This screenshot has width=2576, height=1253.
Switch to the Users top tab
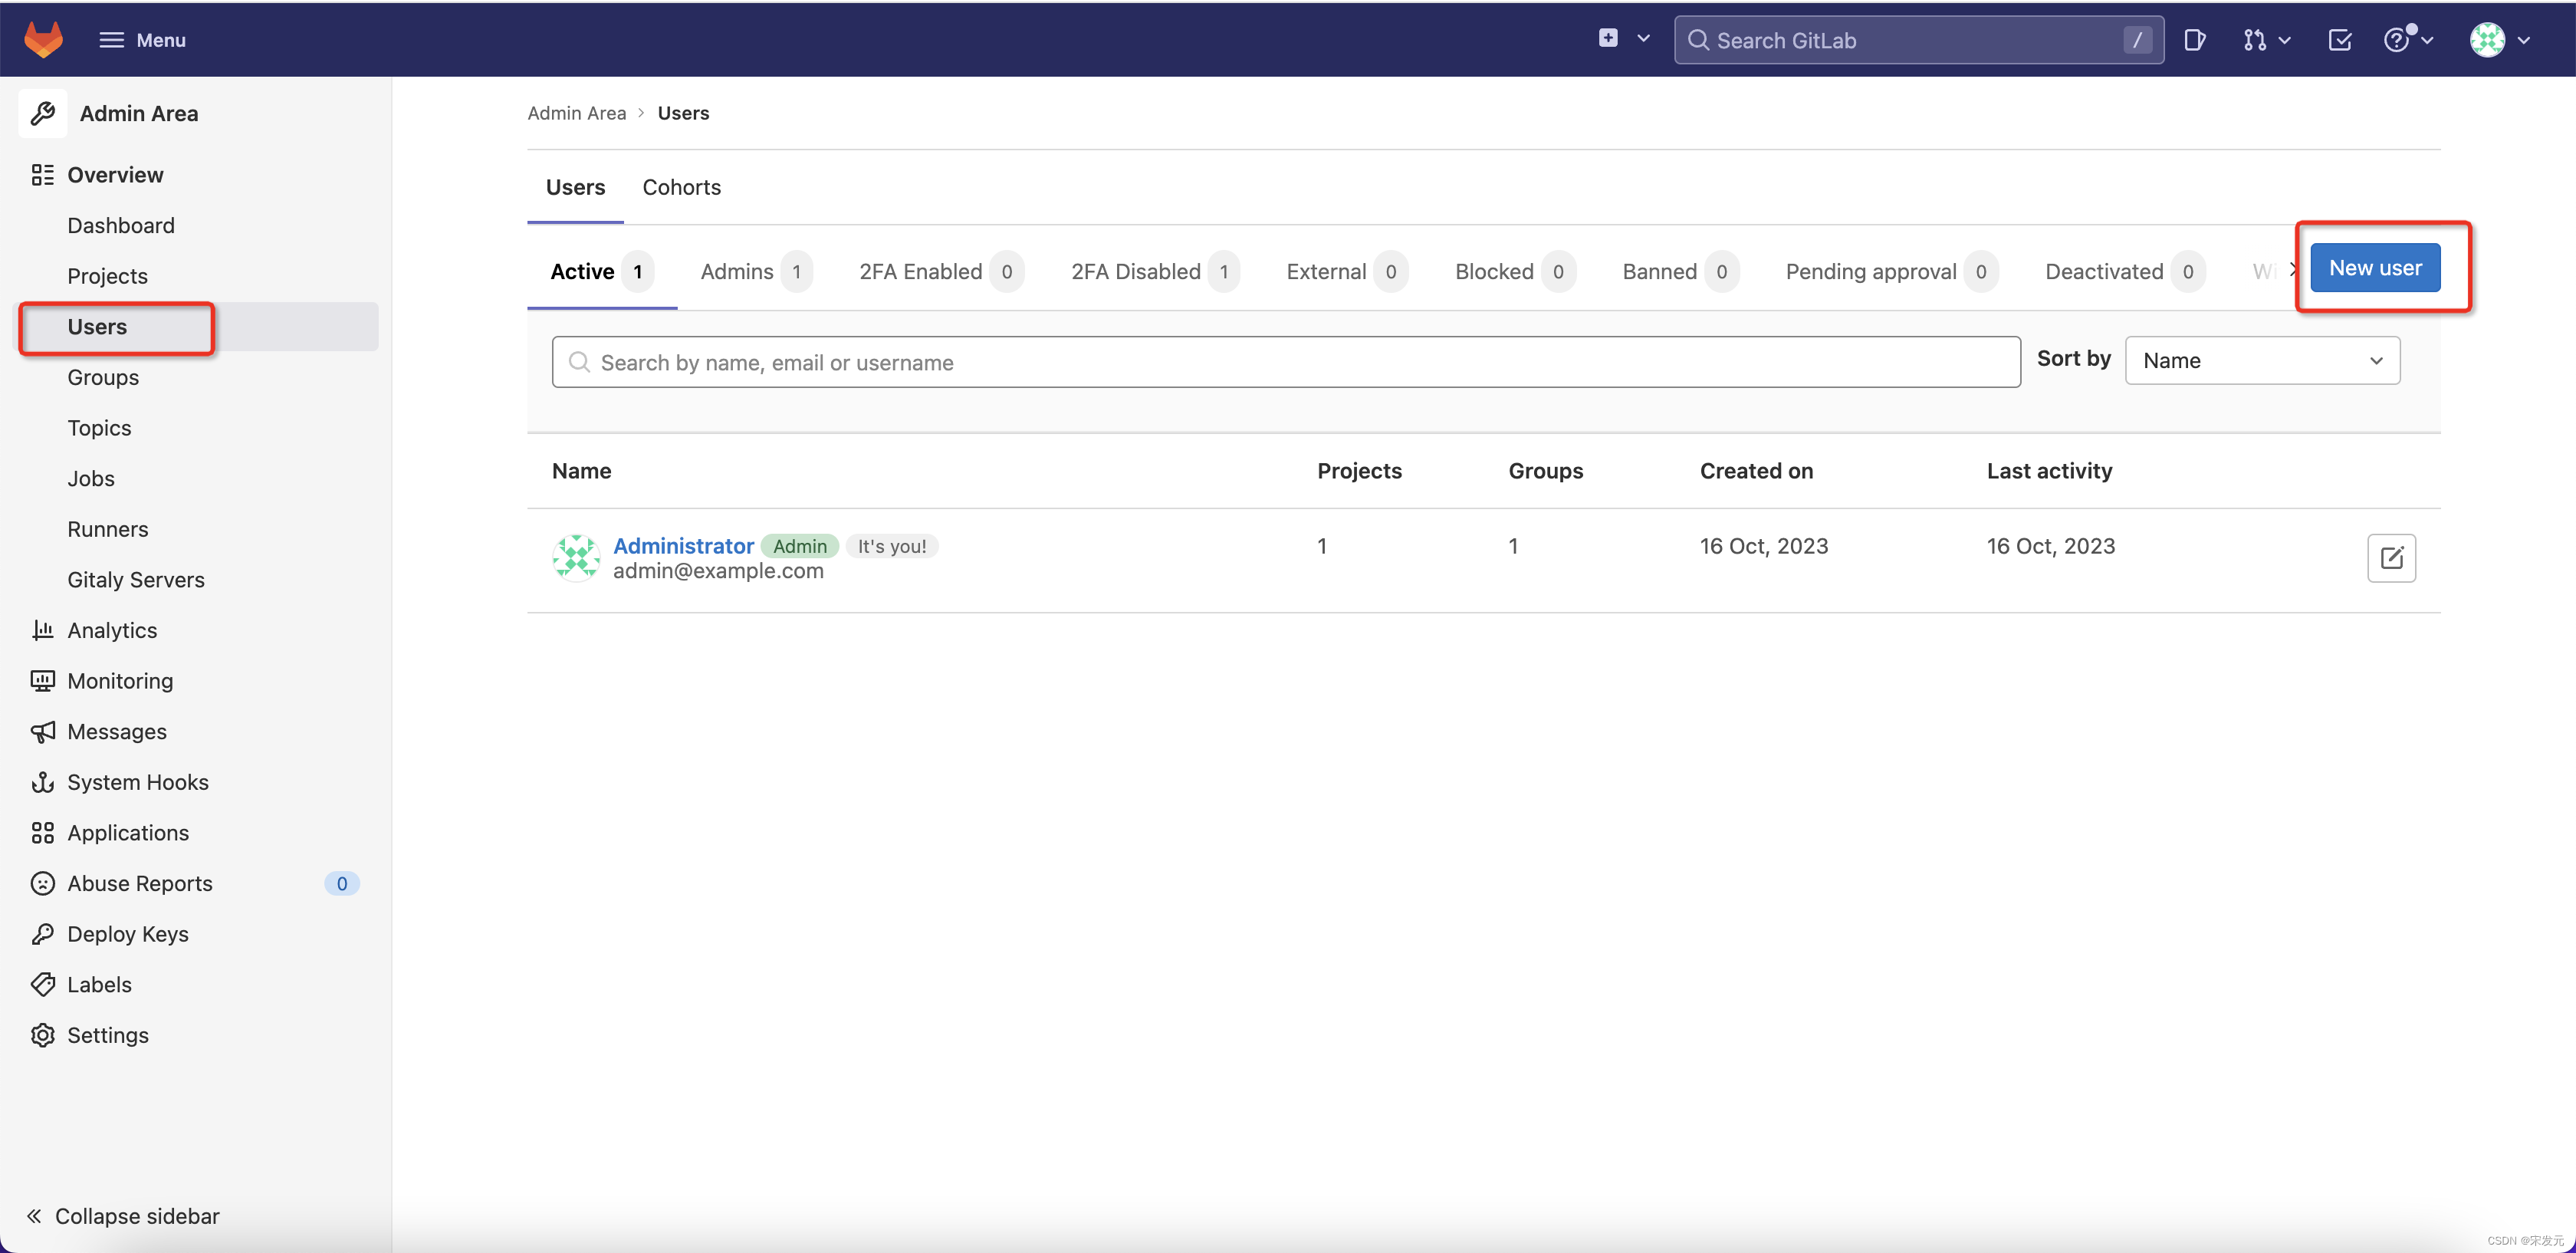575,187
